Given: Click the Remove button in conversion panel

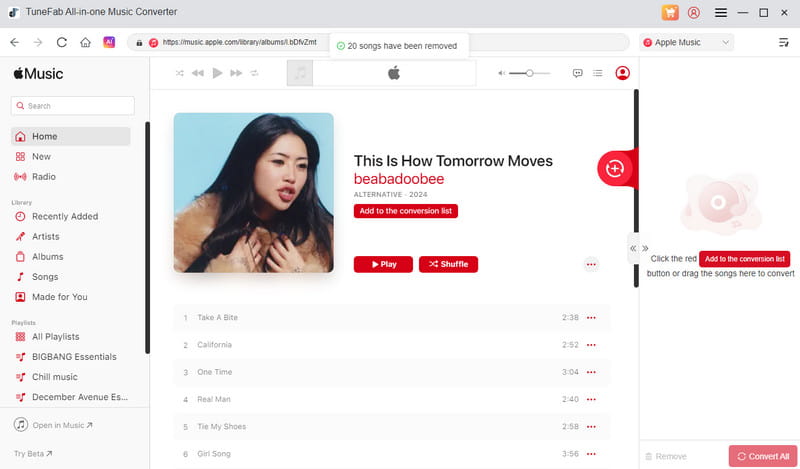Looking at the screenshot, I should [x=666, y=456].
